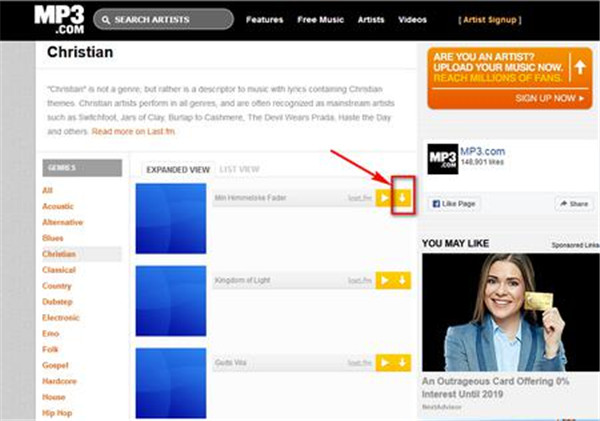
Task: Select the Blues genre
Action: coord(53,238)
